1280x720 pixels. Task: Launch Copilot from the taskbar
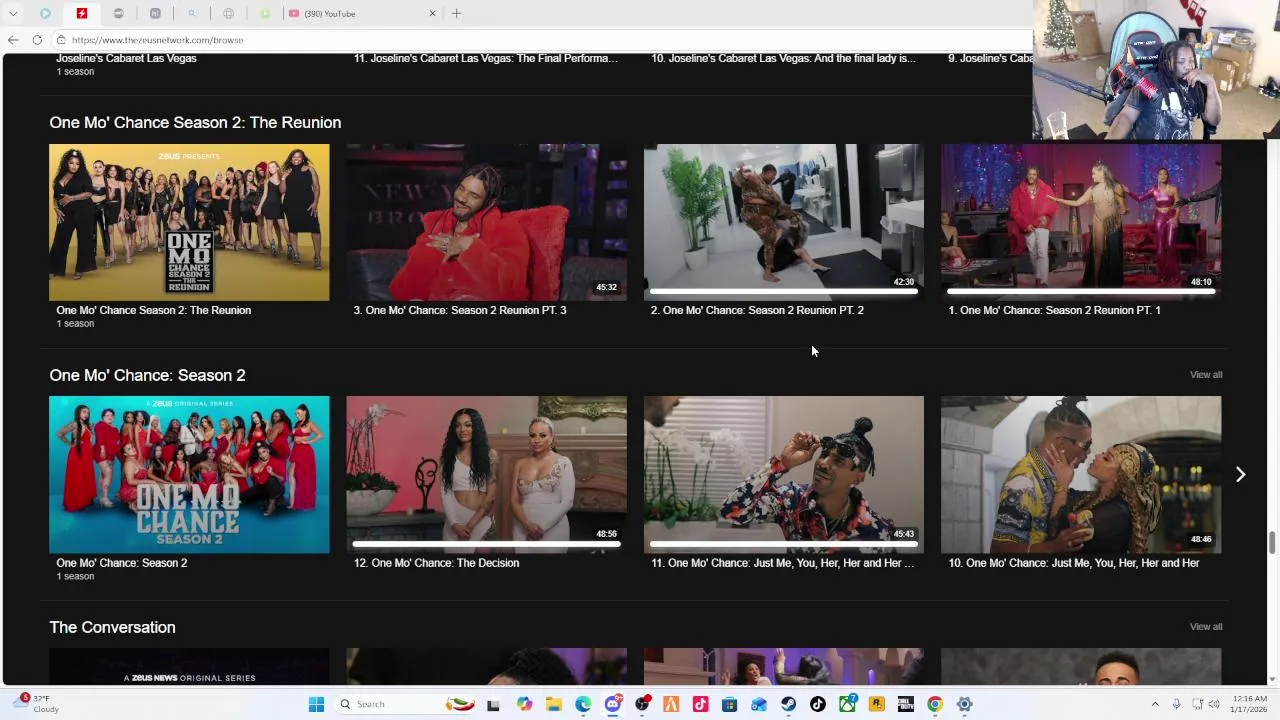(524, 704)
